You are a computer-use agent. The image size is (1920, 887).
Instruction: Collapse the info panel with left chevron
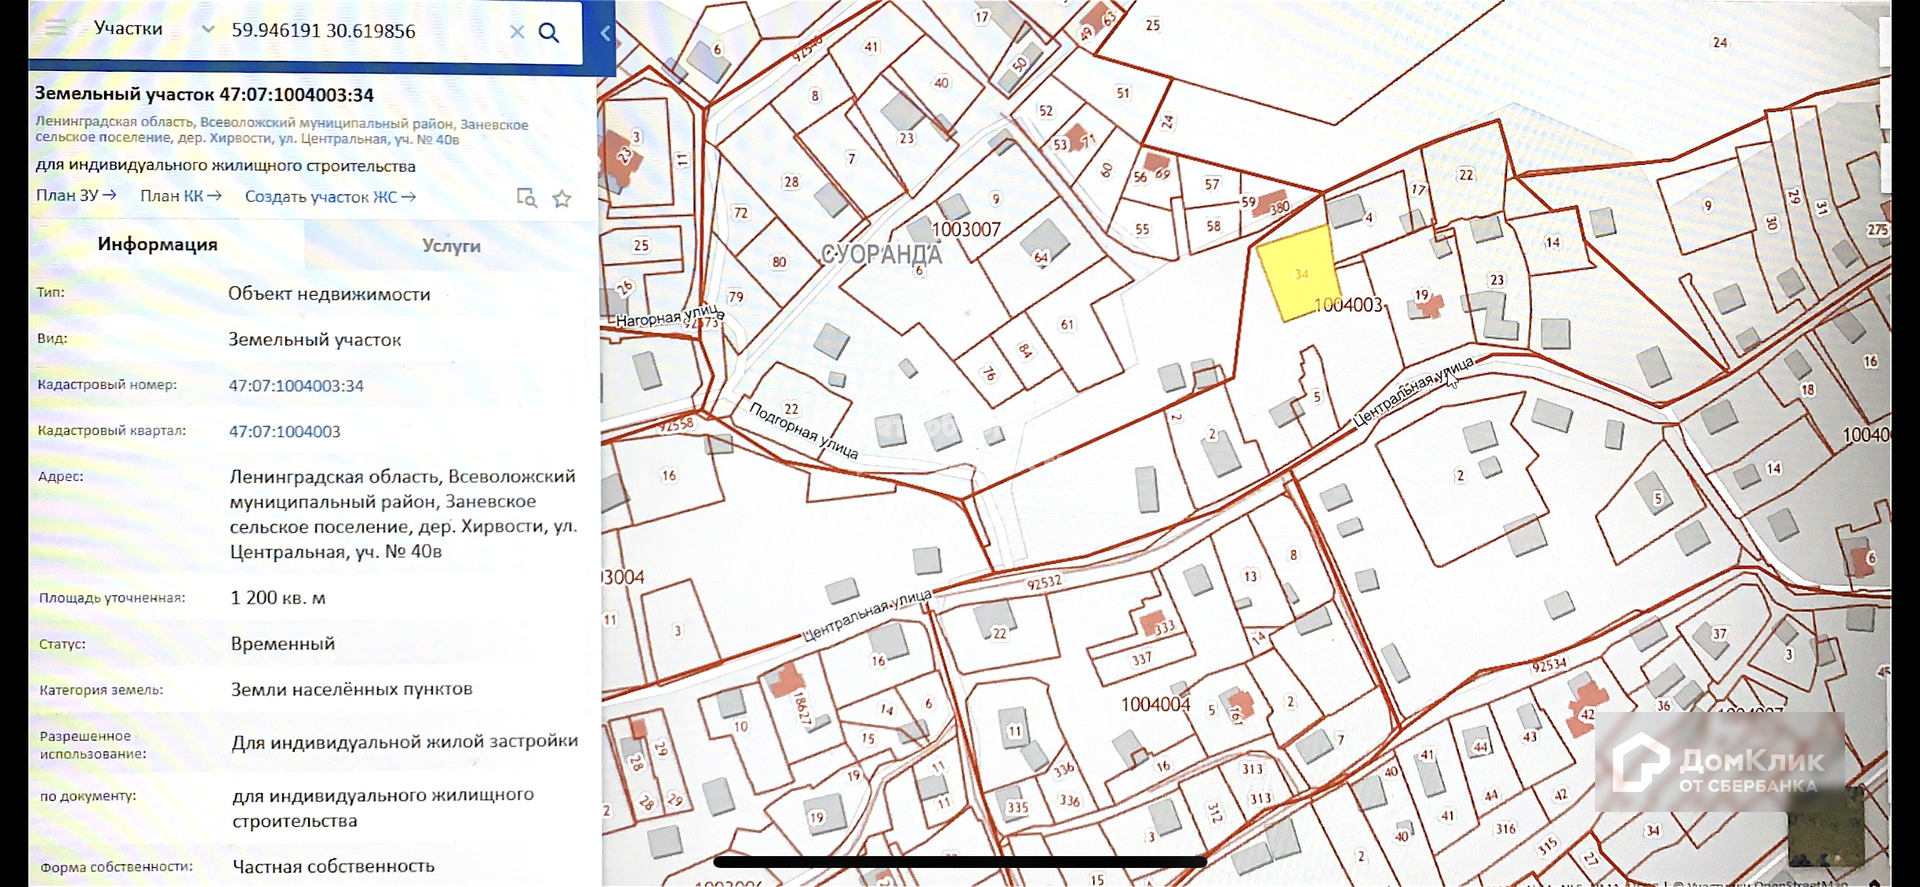(x=605, y=33)
